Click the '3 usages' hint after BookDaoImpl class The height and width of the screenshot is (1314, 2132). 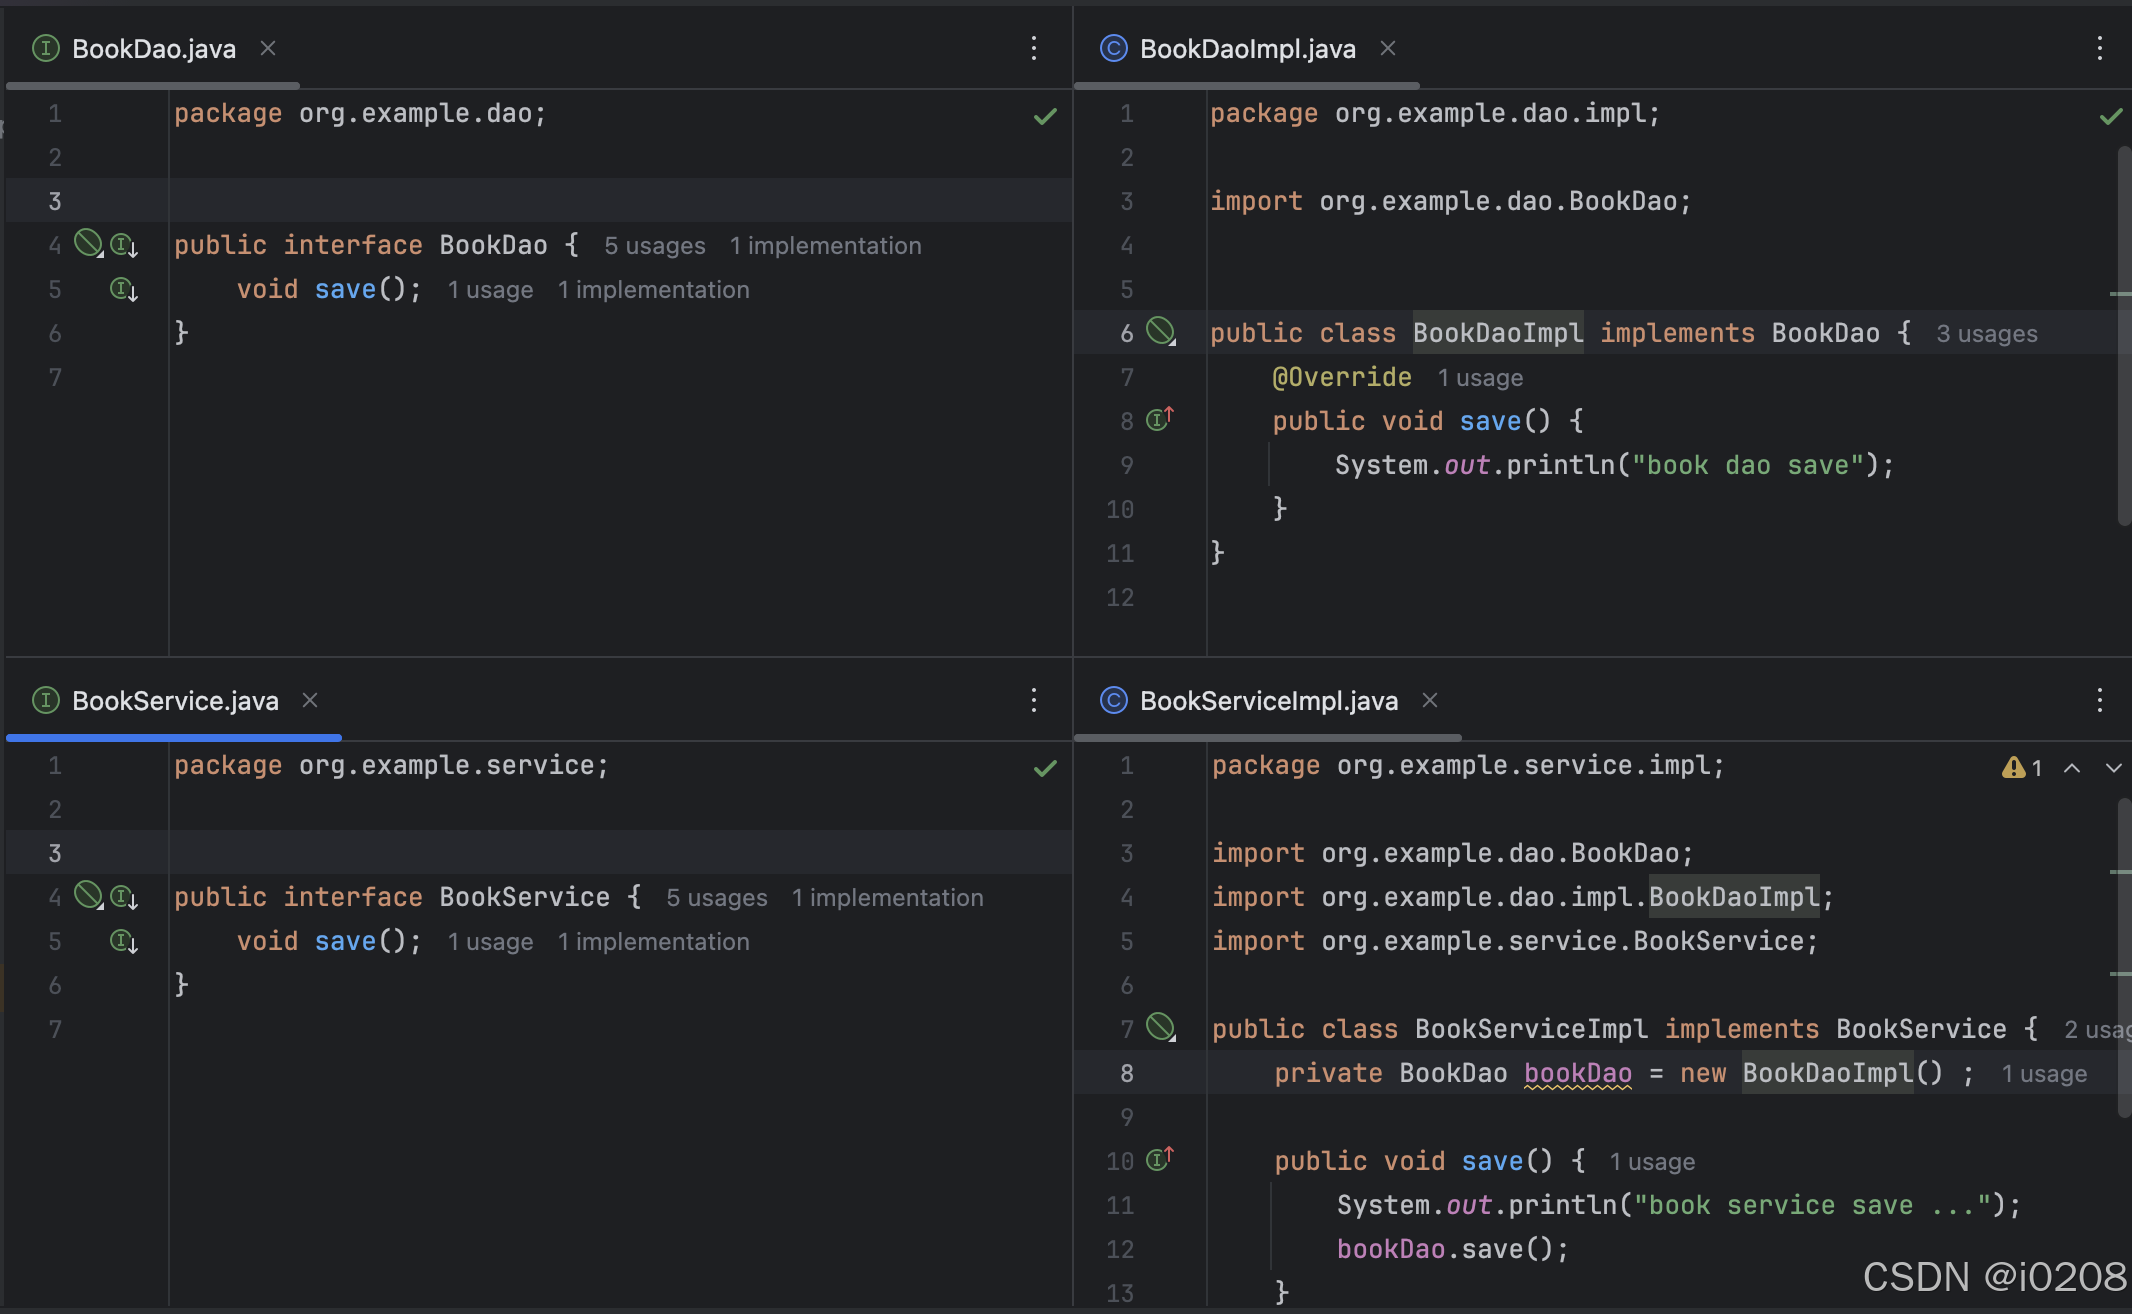pos(1987,334)
